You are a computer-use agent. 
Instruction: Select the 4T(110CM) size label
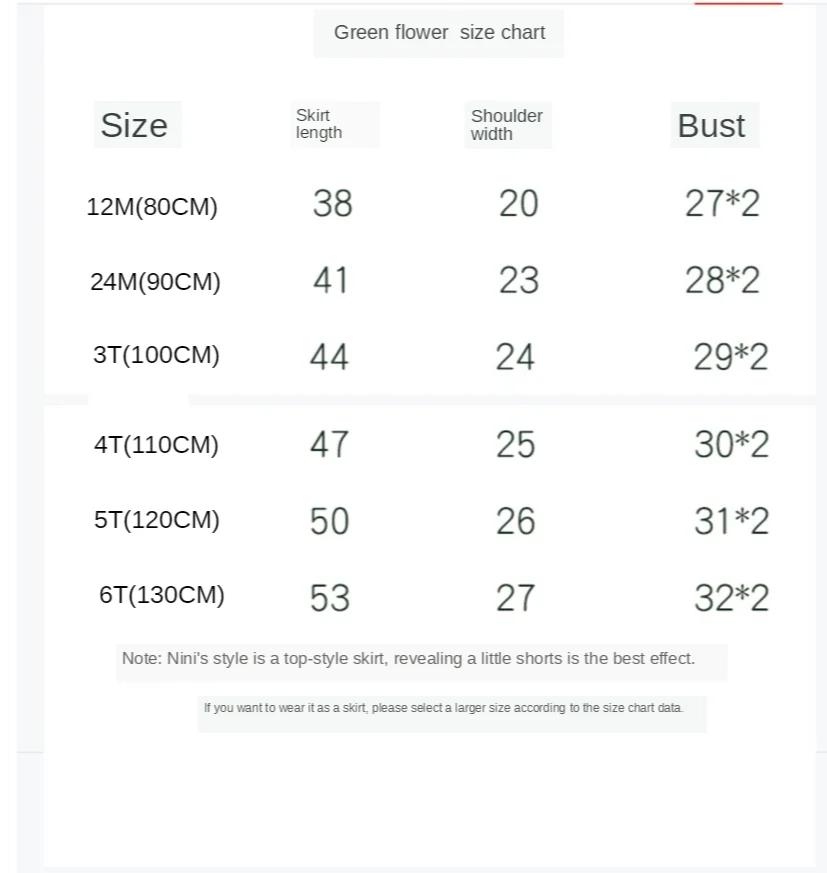[x=156, y=445]
